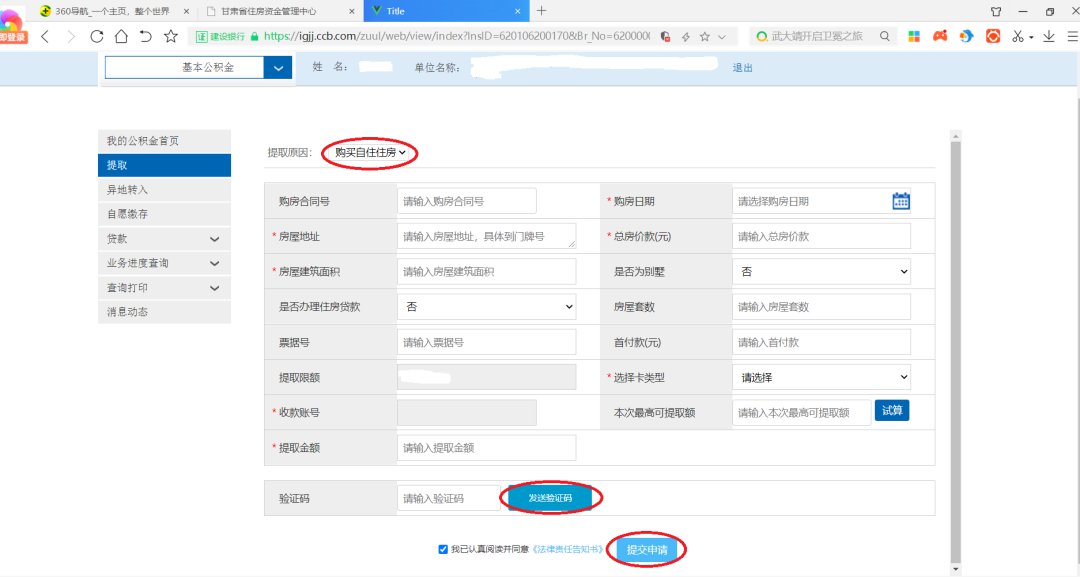Image resolution: width=1080 pixels, height=577 pixels.
Task: Click the 购房合同号 input field
Action: pos(466,201)
